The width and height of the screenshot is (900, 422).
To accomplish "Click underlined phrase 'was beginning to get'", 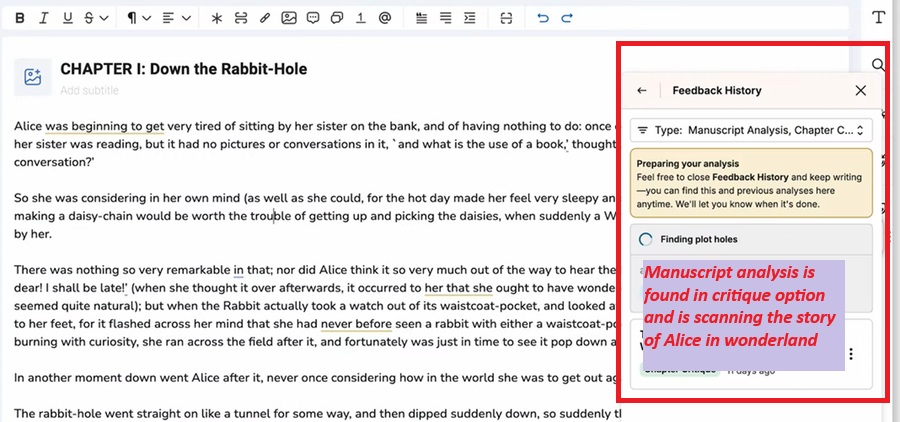I will 104,126.
